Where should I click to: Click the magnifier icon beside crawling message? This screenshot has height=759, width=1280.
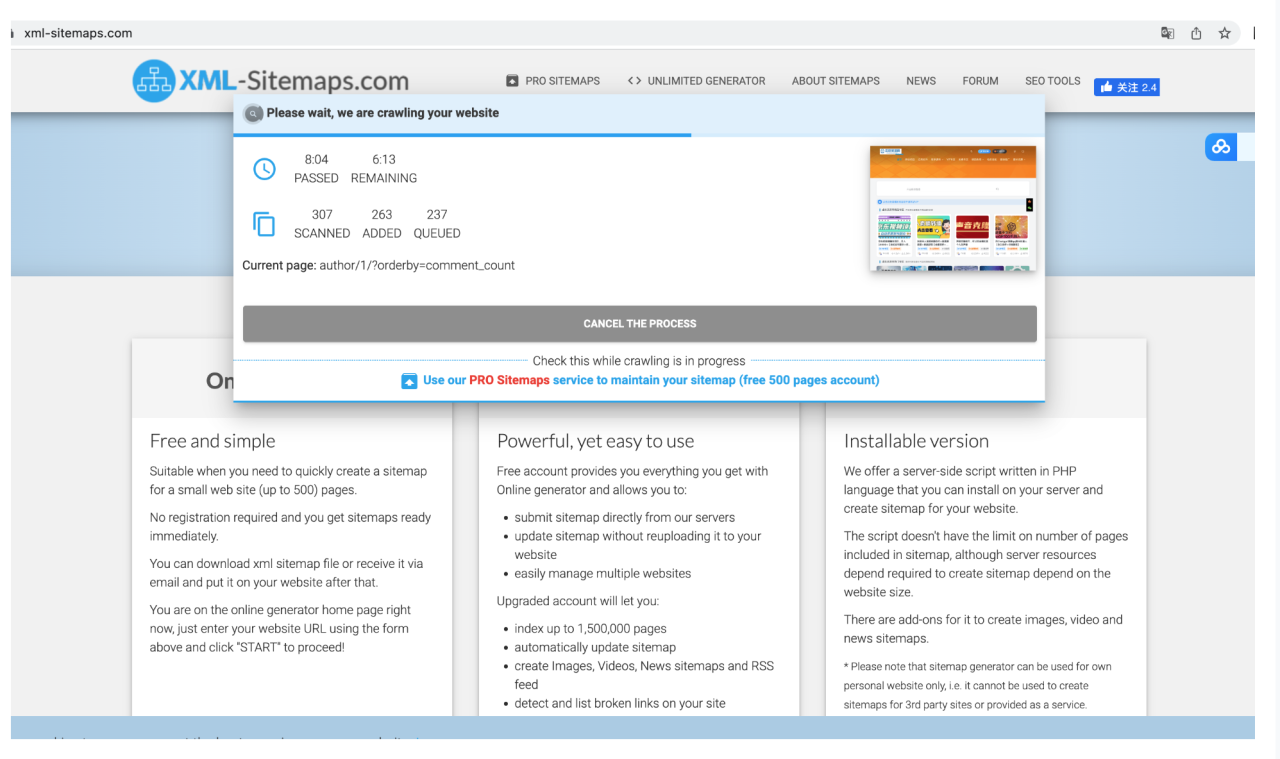[253, 113]
